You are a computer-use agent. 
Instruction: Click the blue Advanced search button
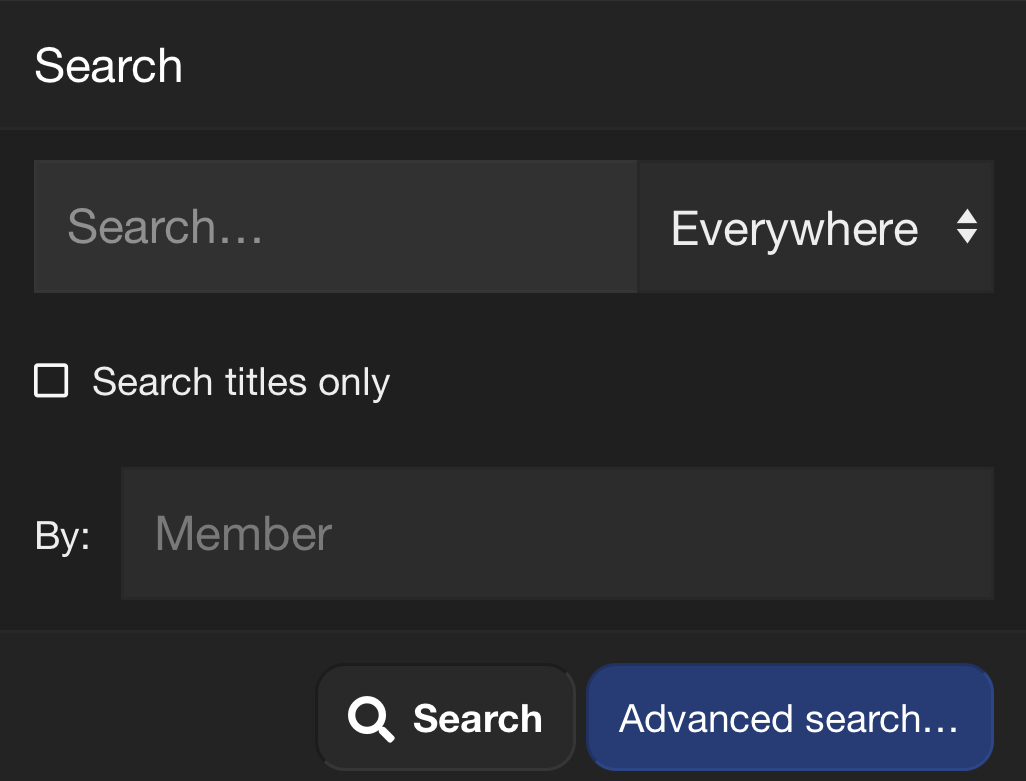789,718
